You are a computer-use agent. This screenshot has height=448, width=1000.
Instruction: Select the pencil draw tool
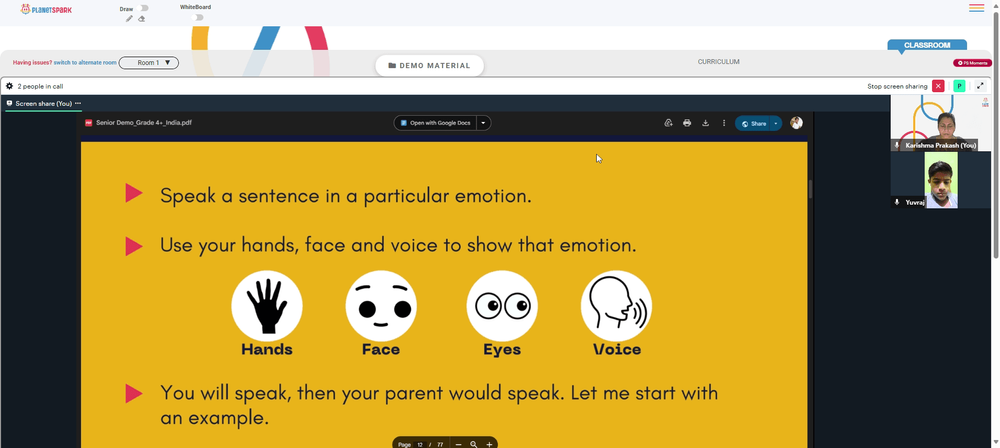tap(129, 19)
